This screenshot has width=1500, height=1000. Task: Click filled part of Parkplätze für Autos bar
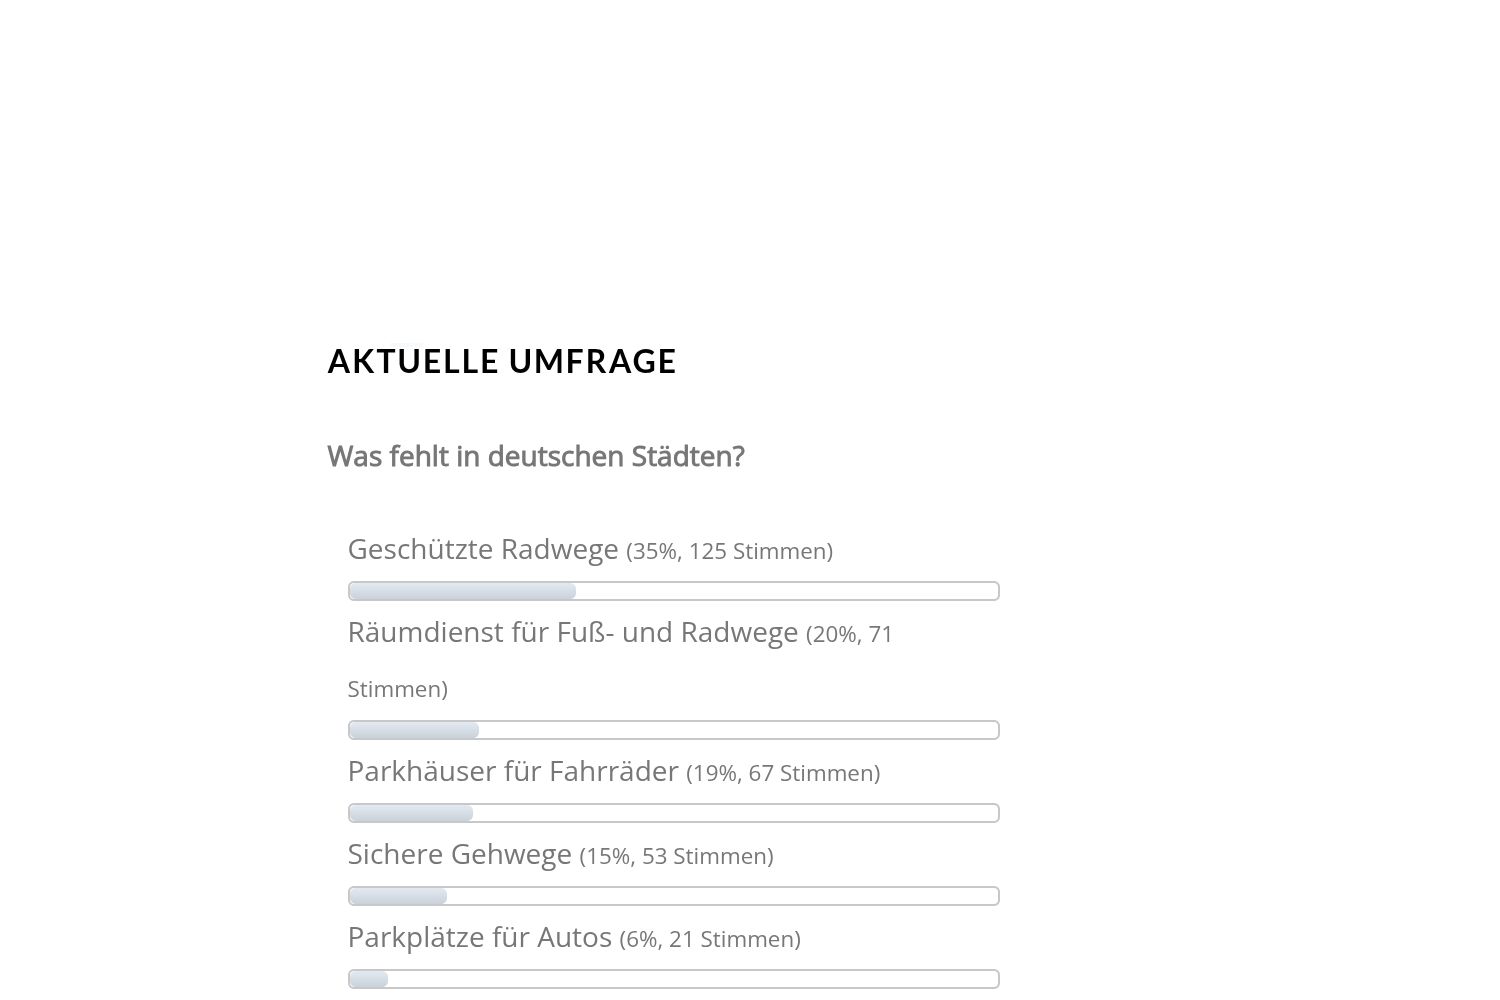pos(368,979)
